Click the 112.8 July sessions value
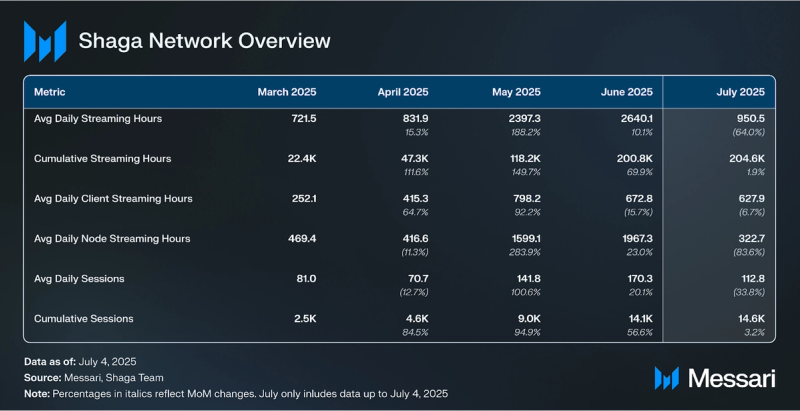This screenshot has height=411, width=800. click(x=752, y=279)
